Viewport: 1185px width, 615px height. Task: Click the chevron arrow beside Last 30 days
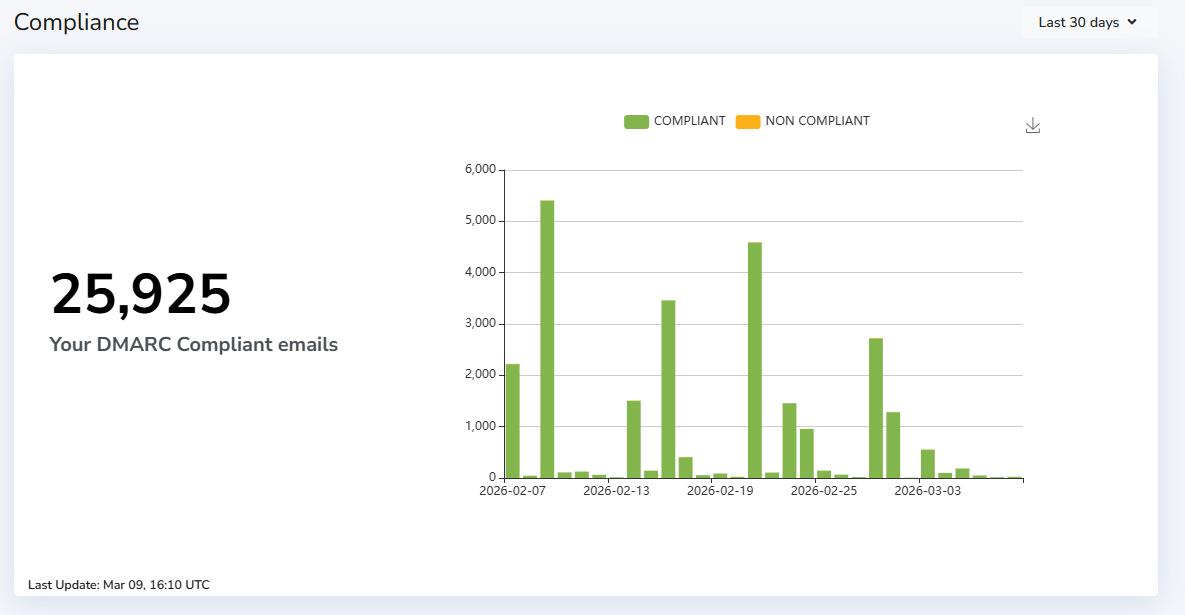[x=1132, y=22]
